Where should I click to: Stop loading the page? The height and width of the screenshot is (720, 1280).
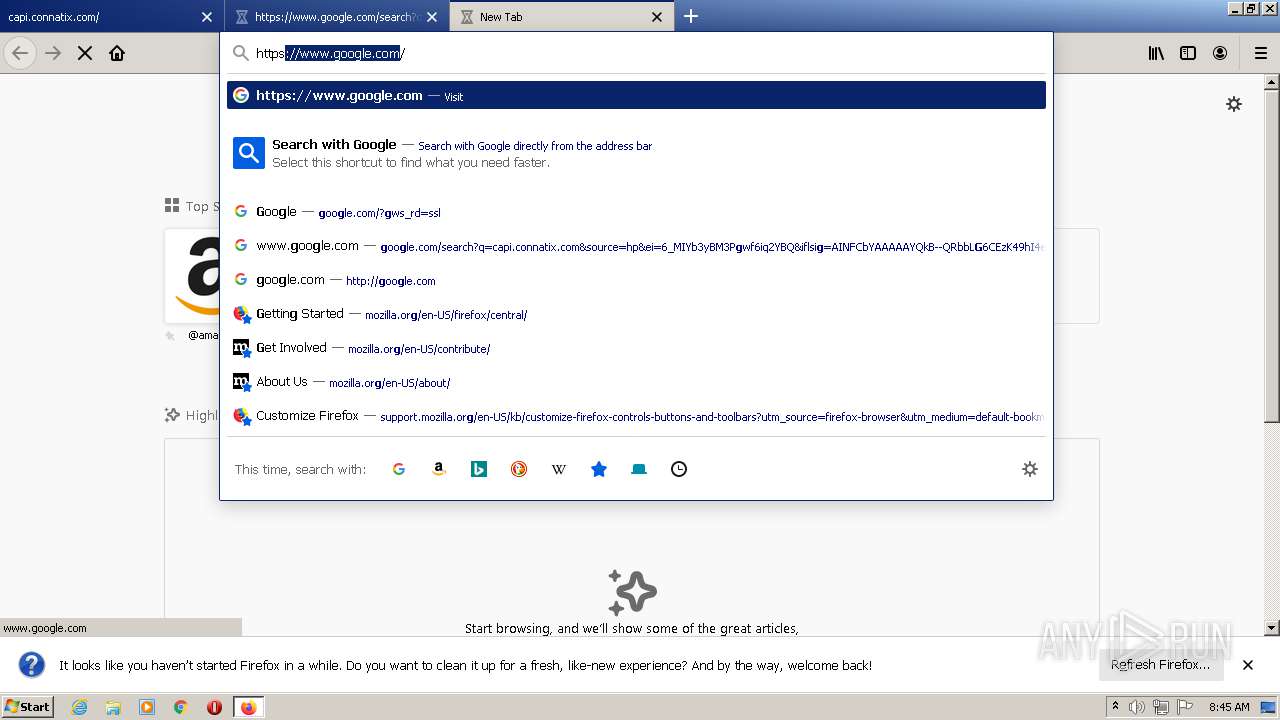pyautogui.click(x=85, y=53)
